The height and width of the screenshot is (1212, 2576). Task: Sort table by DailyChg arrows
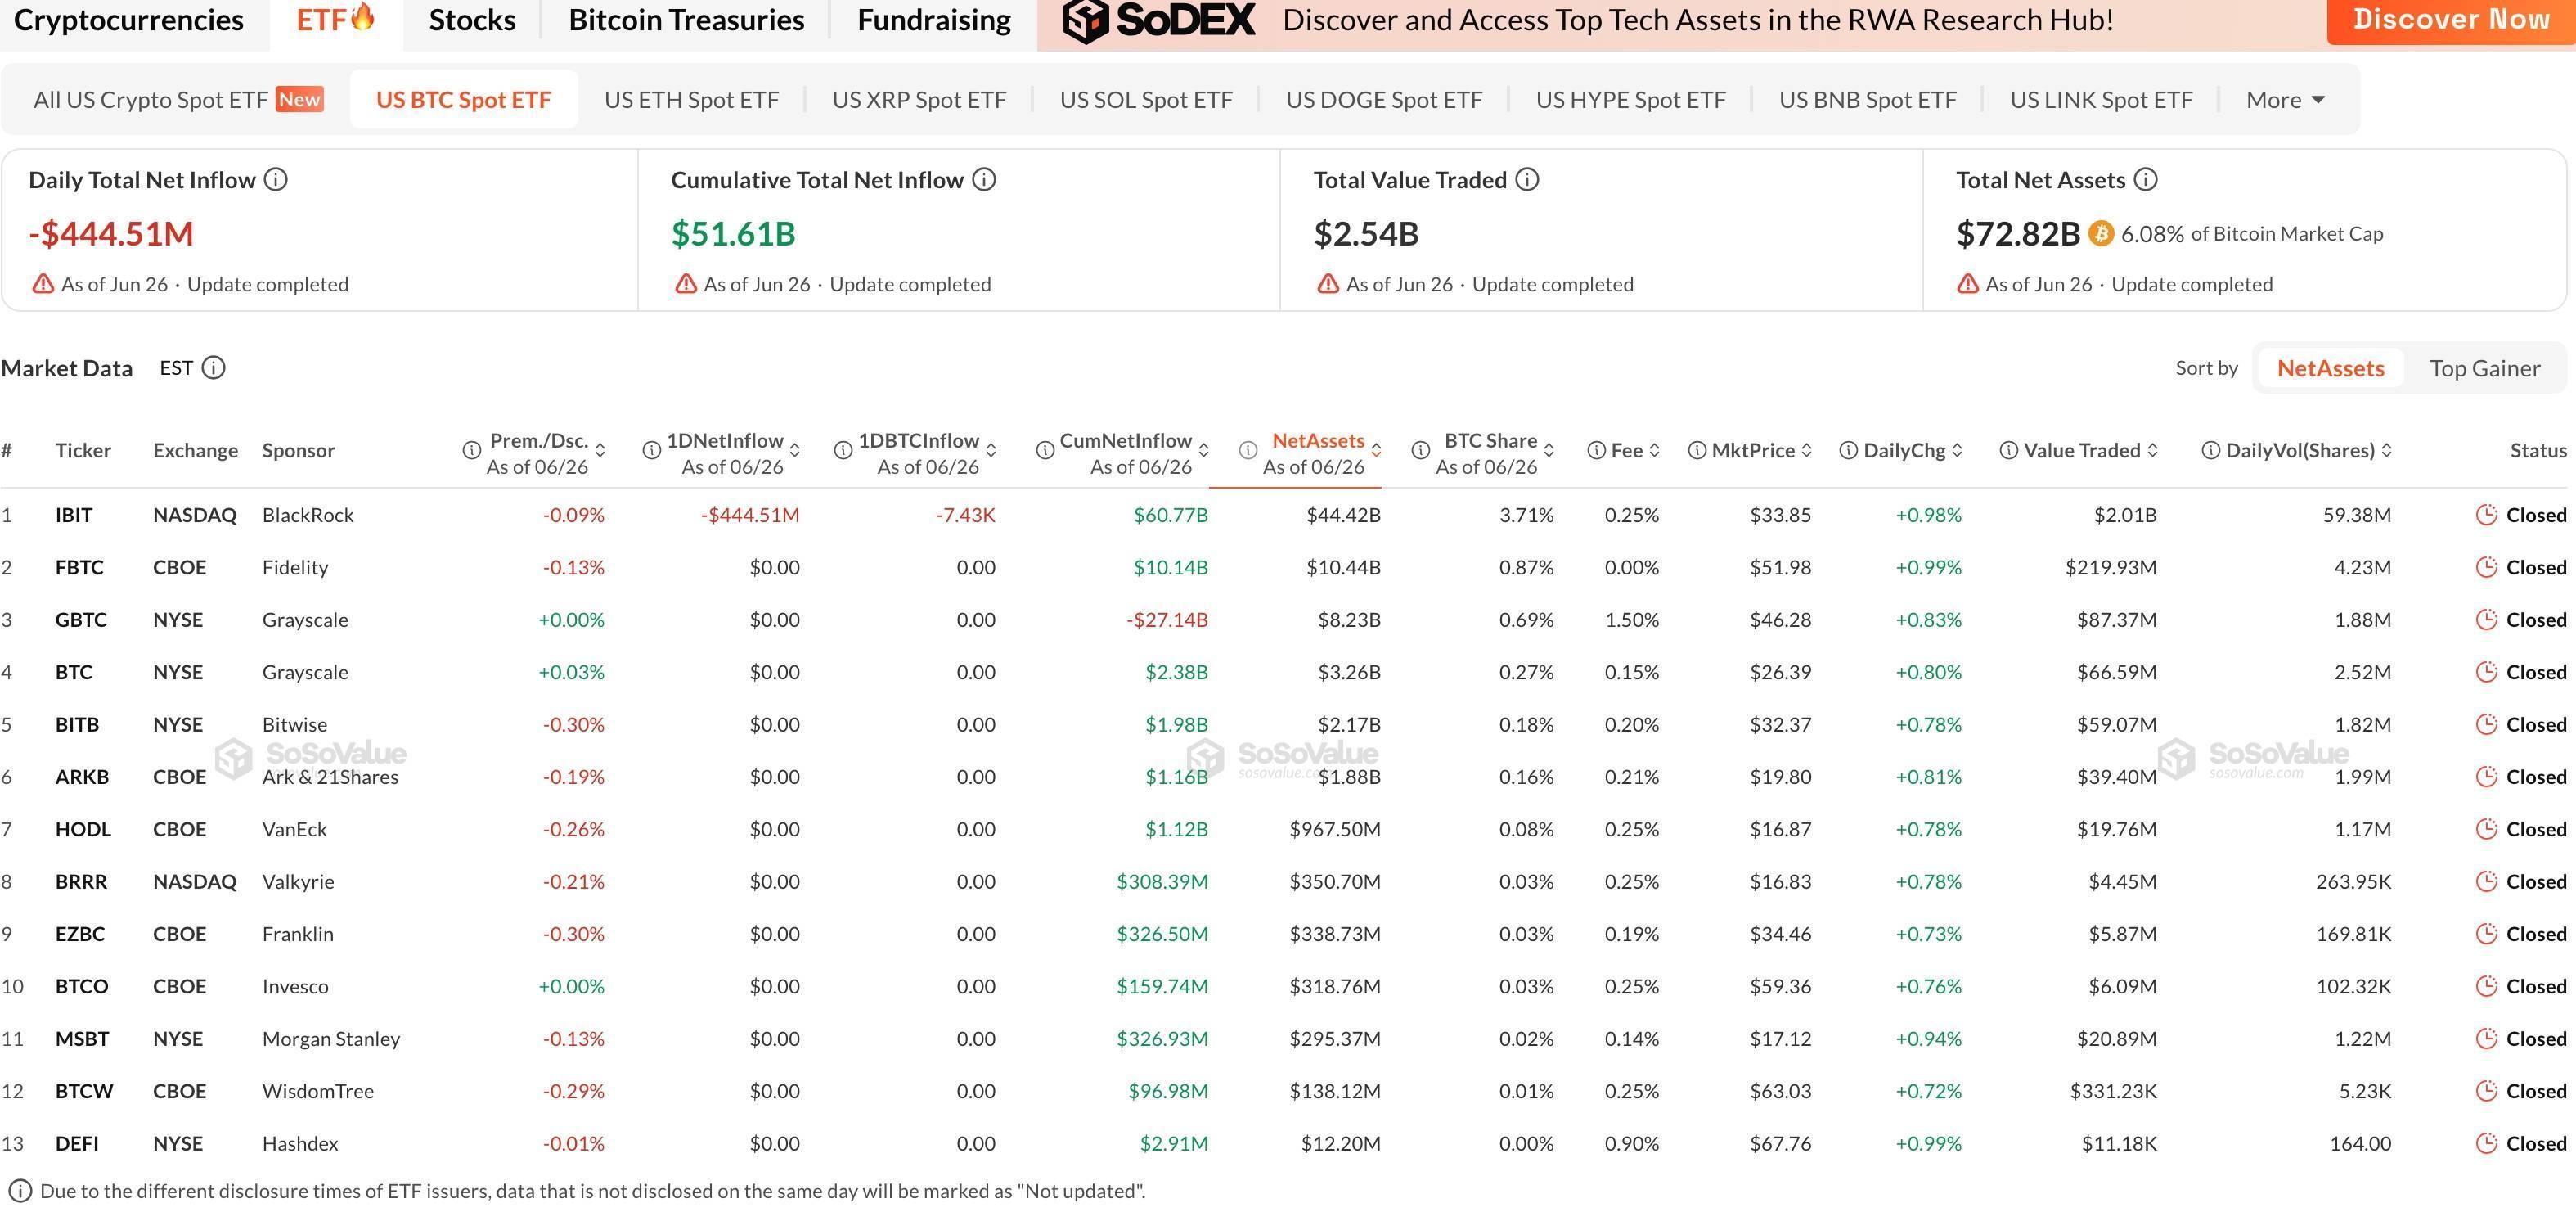1957,451
